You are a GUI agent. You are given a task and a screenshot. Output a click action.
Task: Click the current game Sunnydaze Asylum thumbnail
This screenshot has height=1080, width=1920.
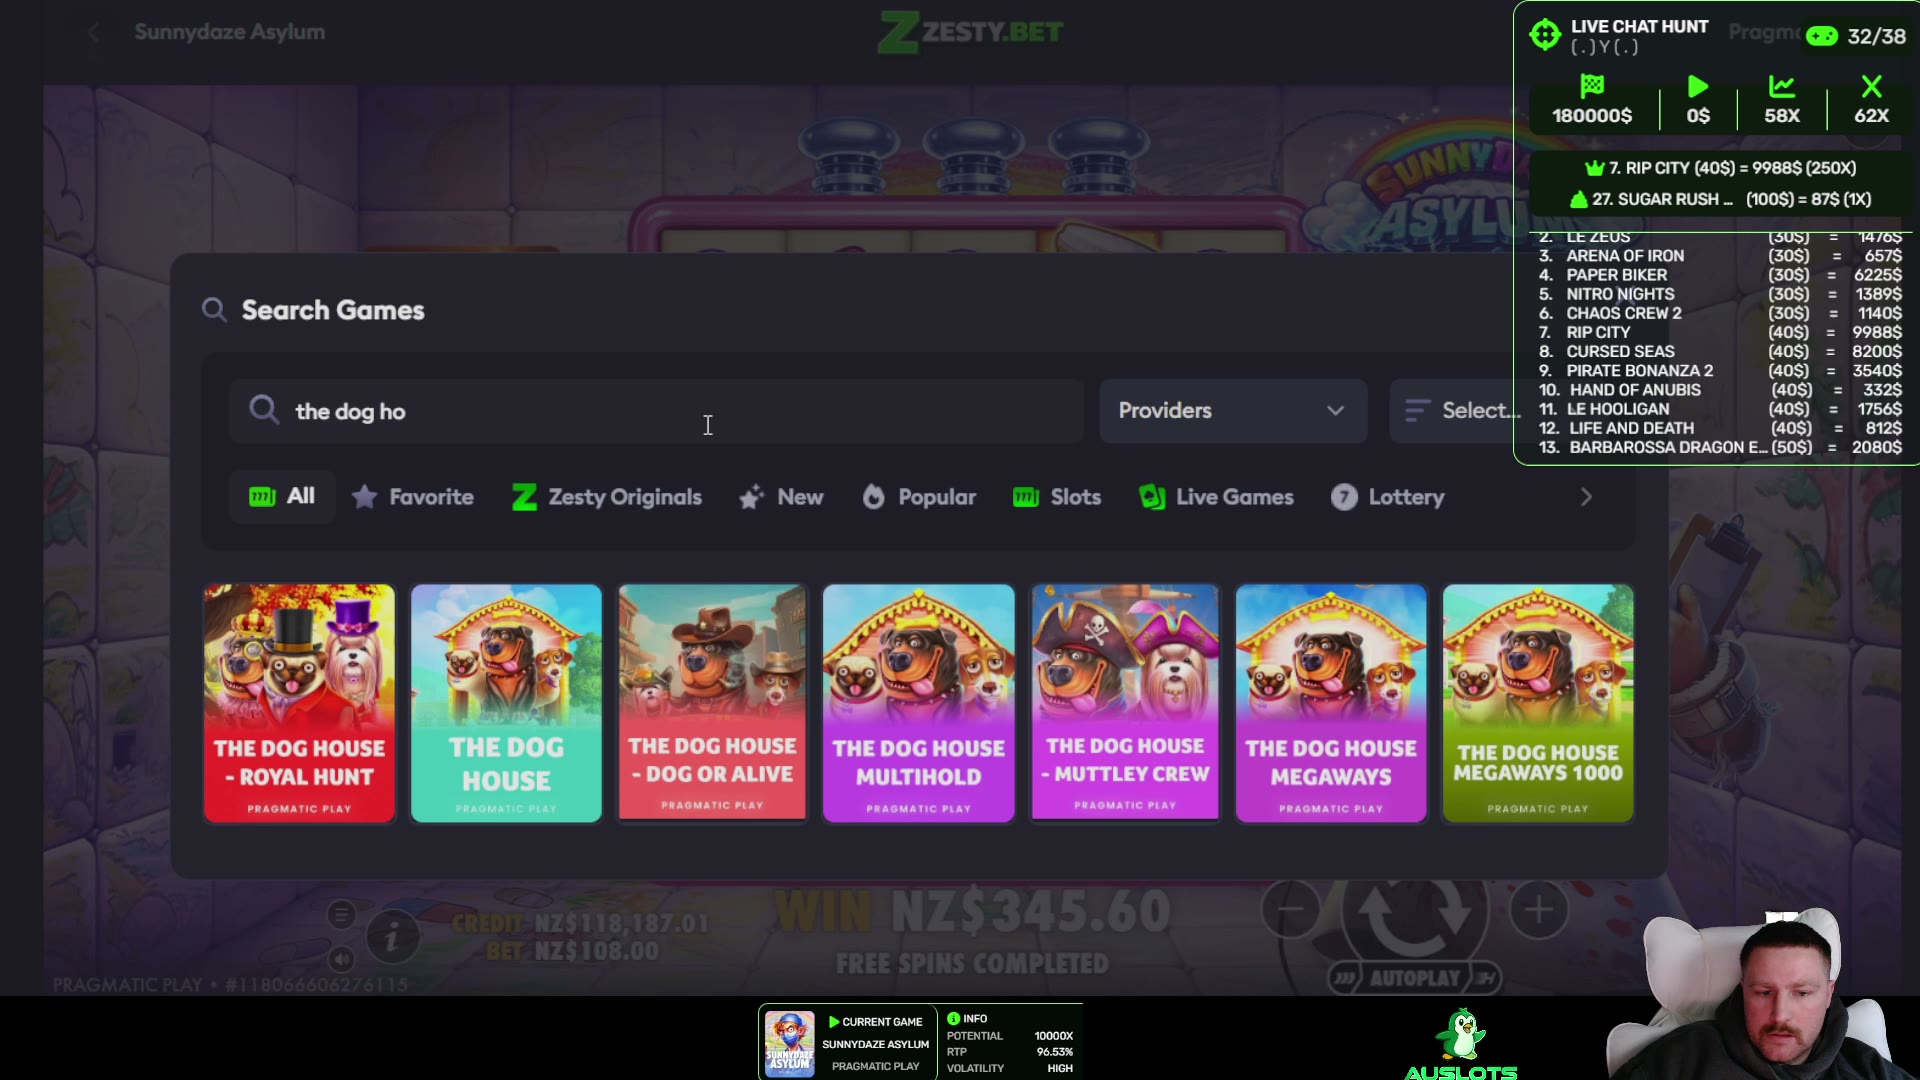789,1044
